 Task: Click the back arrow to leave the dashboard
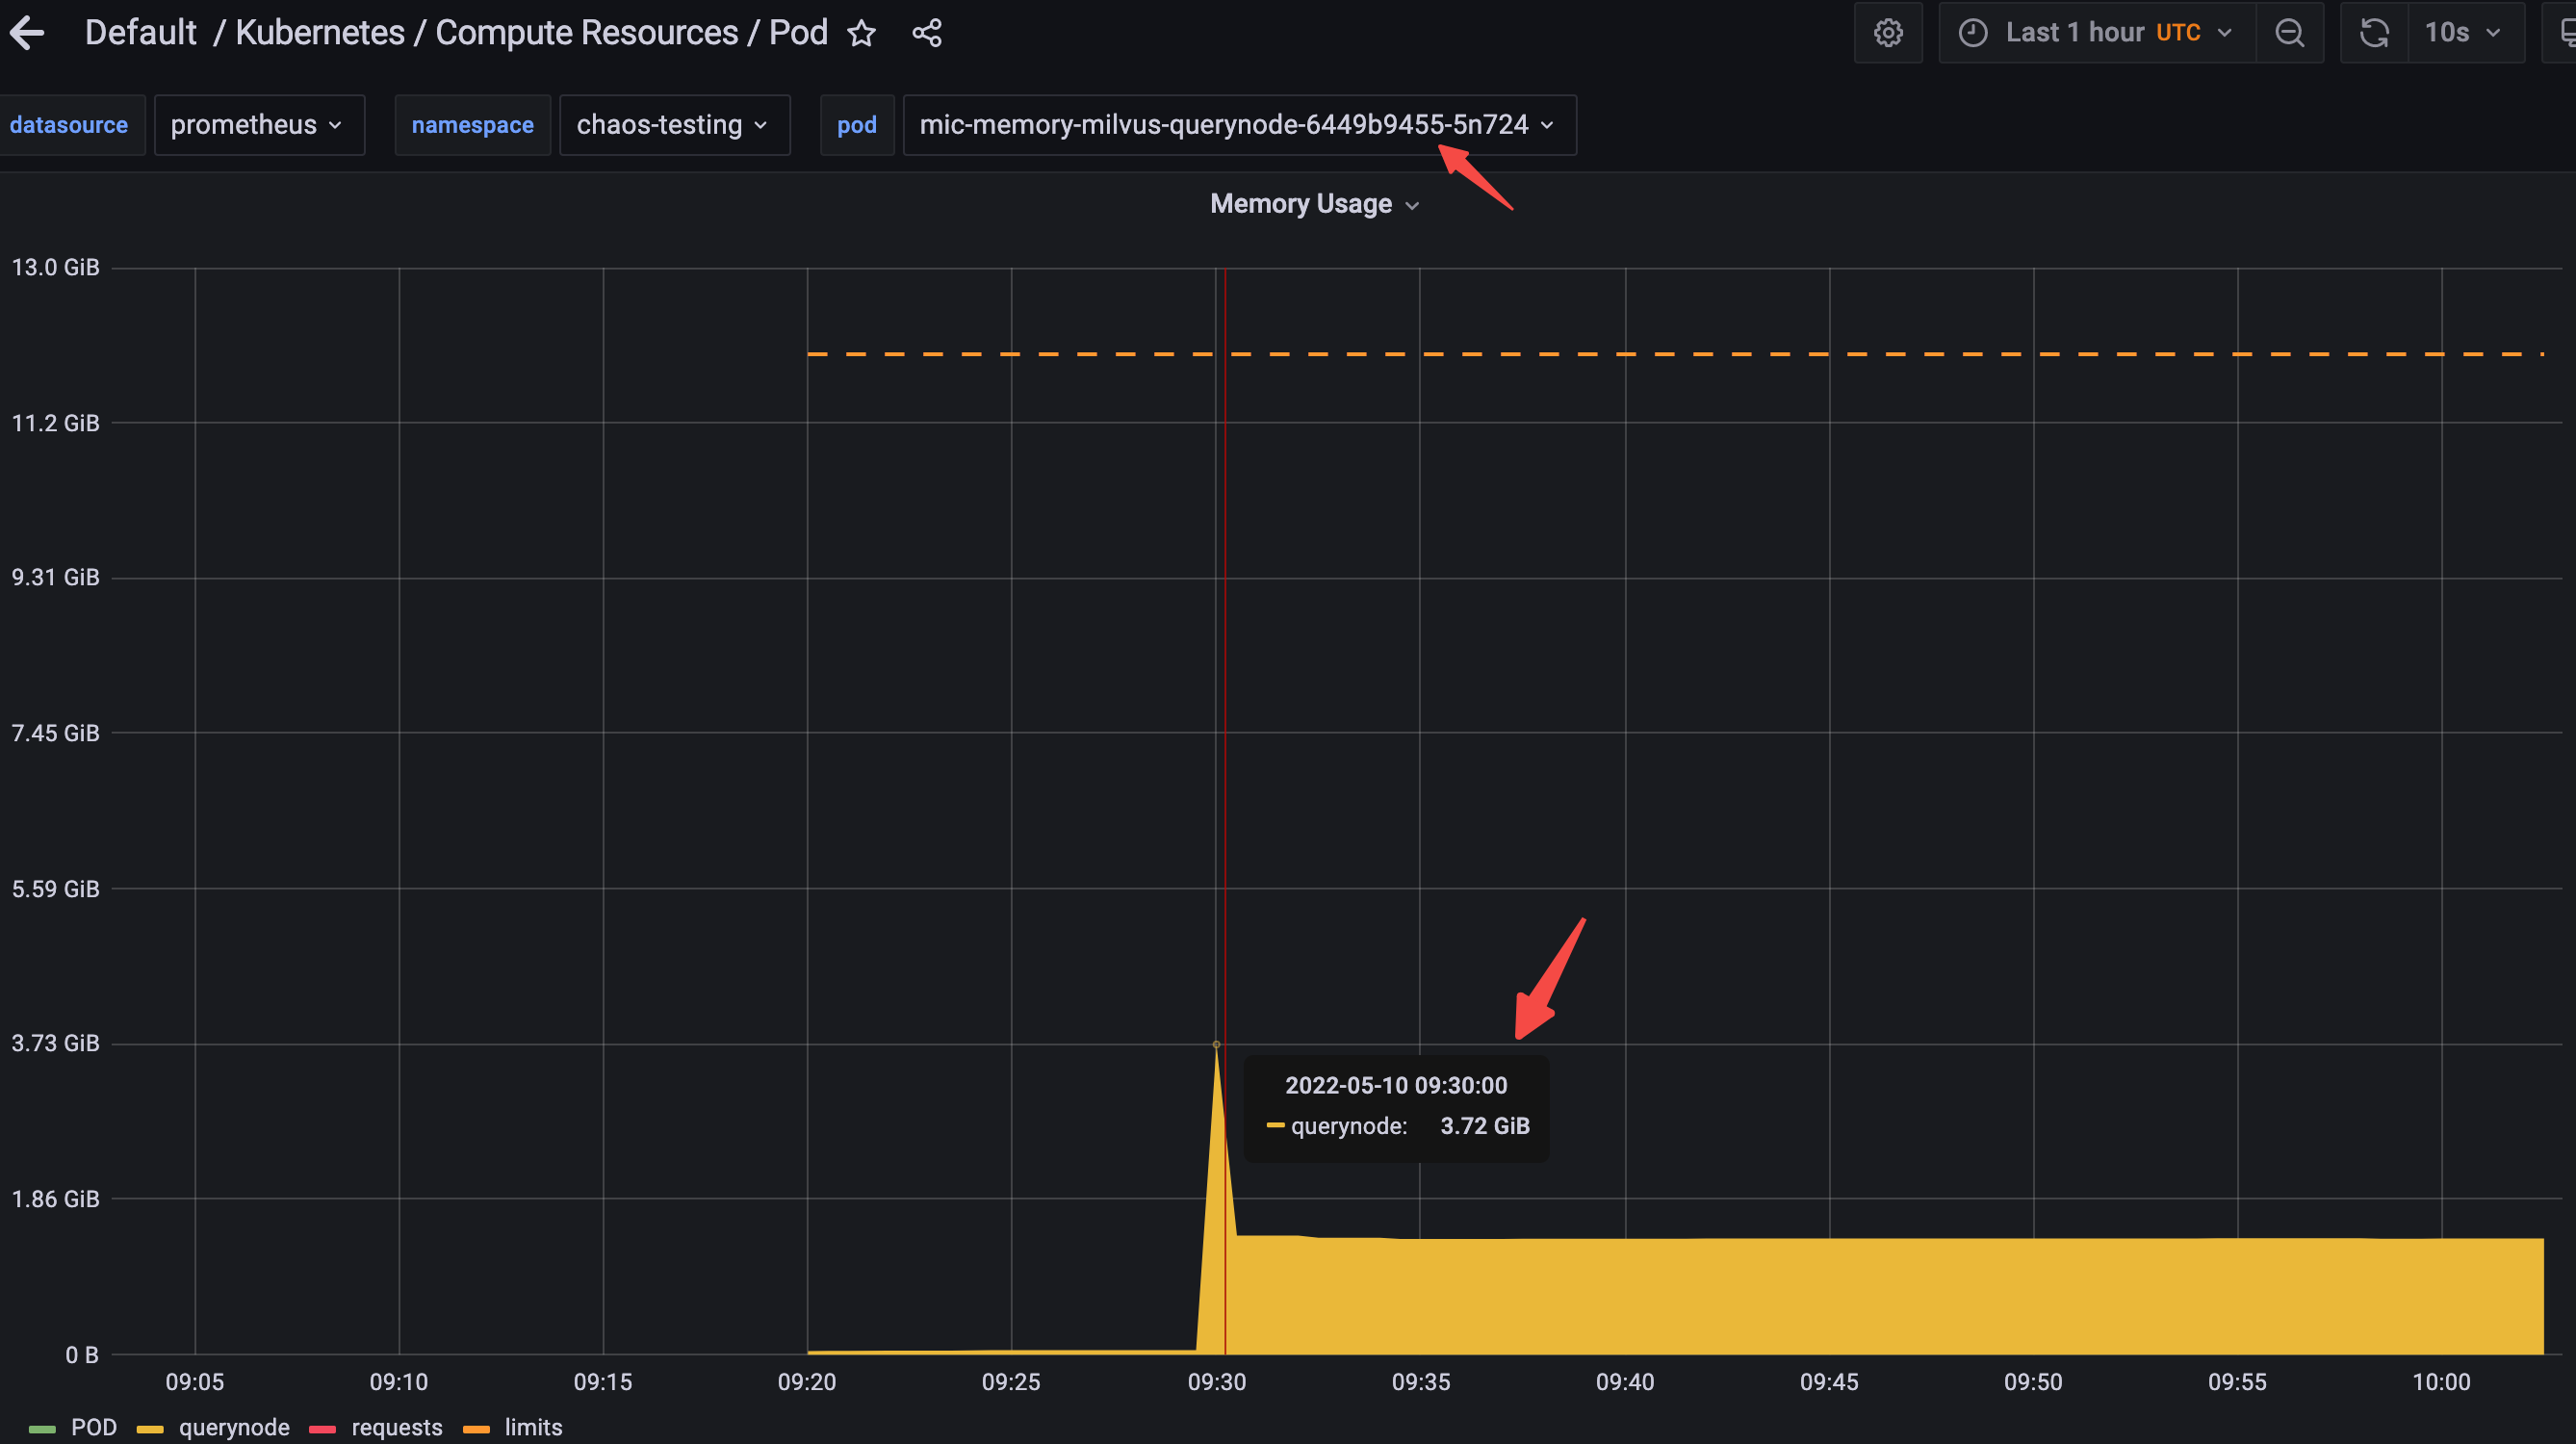point(28,32)
